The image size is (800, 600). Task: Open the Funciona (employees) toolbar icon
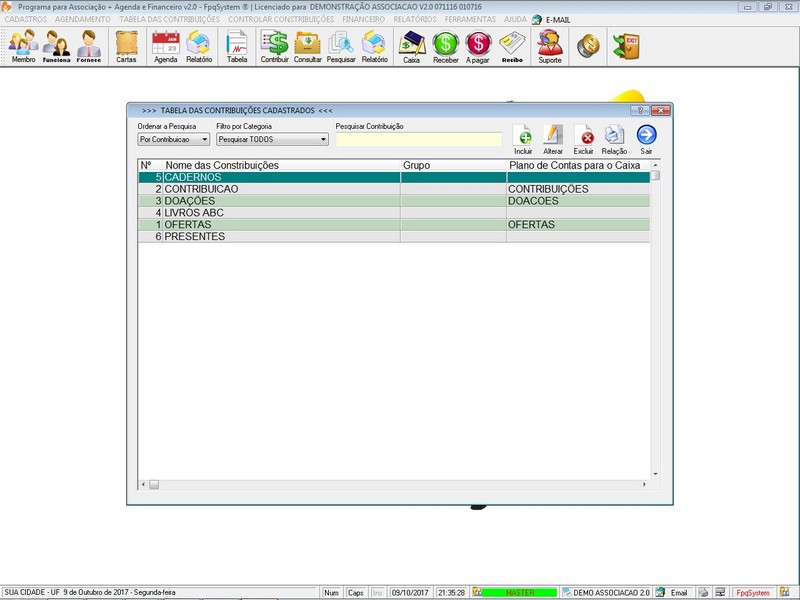pyautogui.click(x=56, y=46)
